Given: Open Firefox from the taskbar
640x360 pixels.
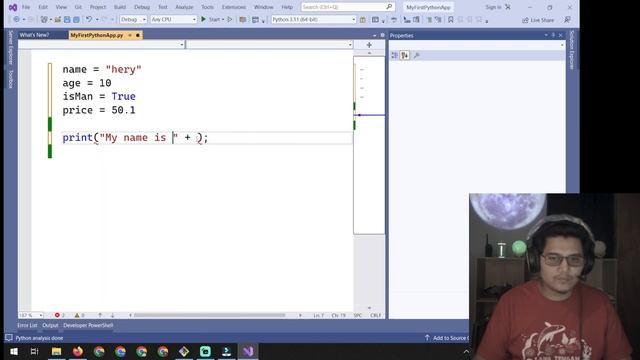Looking at the screenshot, I should [78, 351].
